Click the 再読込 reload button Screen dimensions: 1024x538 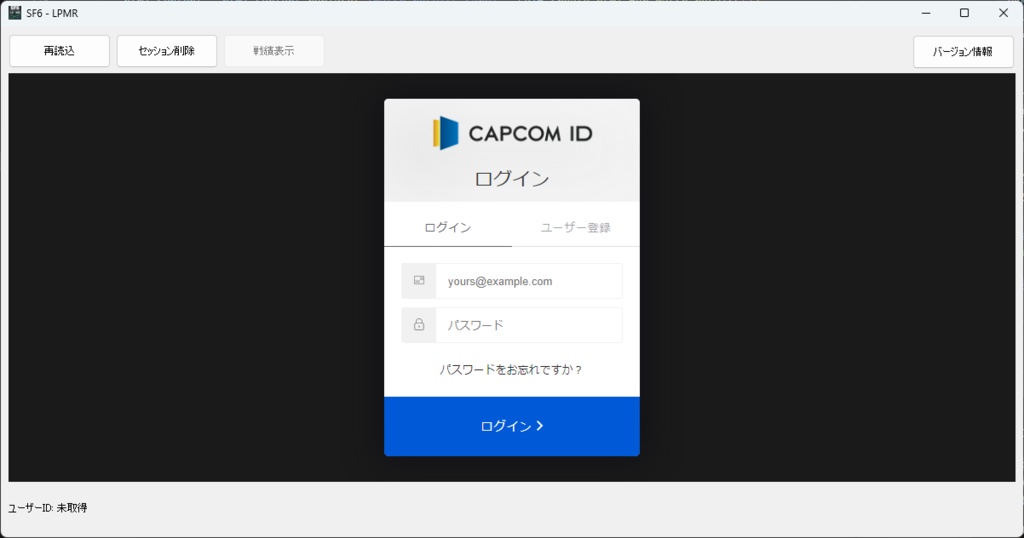tap(59, 51)
